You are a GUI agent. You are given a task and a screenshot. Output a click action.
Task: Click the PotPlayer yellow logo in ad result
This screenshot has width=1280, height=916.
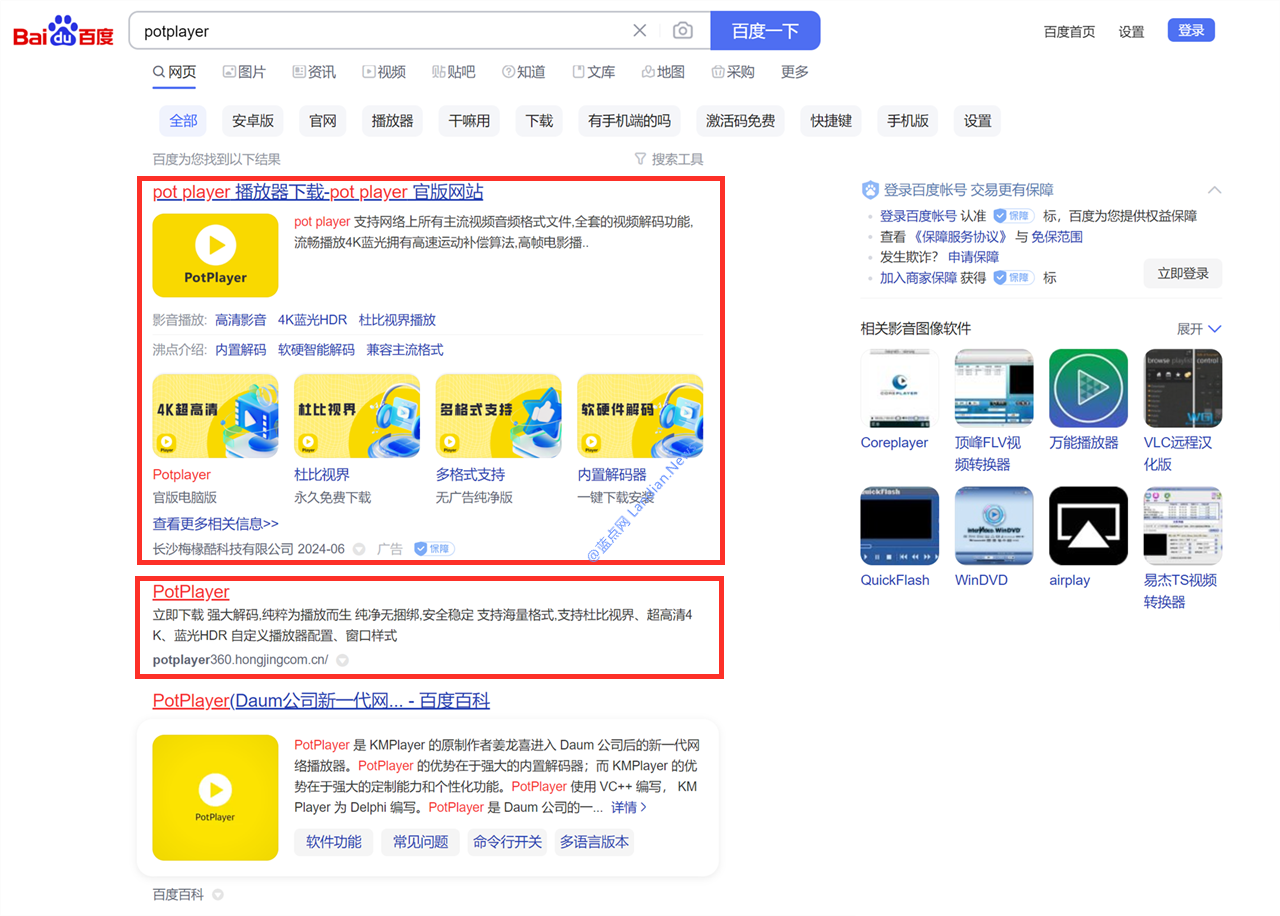[215, 255]
